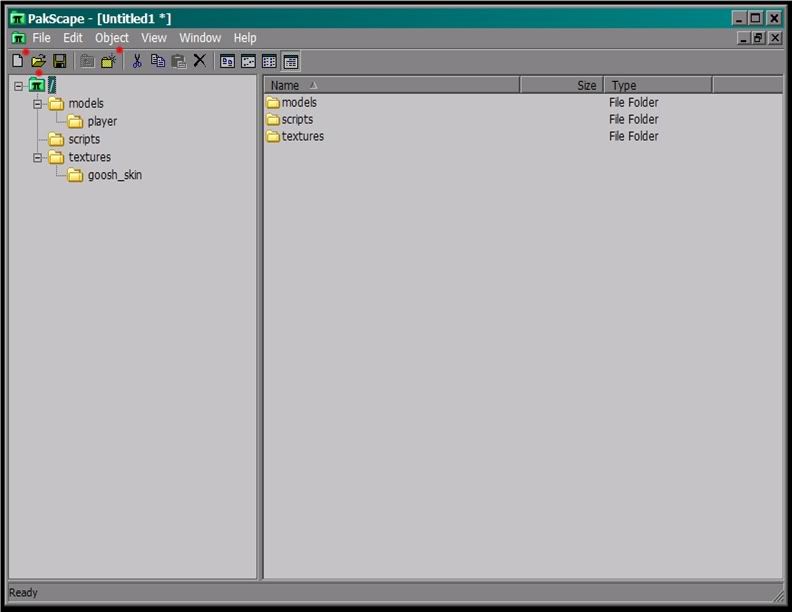Switch to large icons view
Image resolution: width=792 pixels, height=612 pixels.
(x=227, y=62)
